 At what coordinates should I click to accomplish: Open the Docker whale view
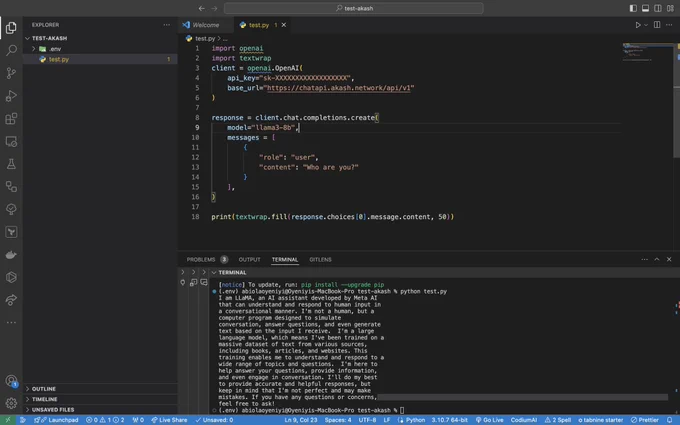pos(11,255)
